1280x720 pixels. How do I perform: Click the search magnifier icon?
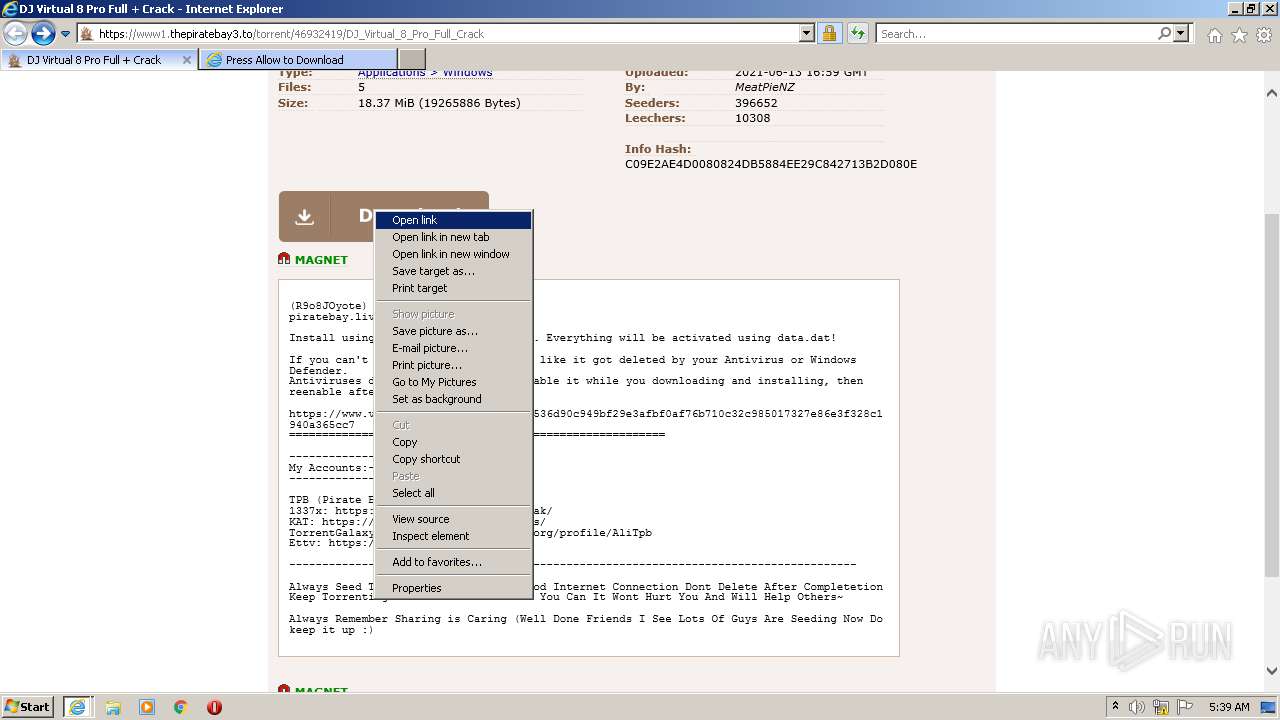tap(1164, 33)
